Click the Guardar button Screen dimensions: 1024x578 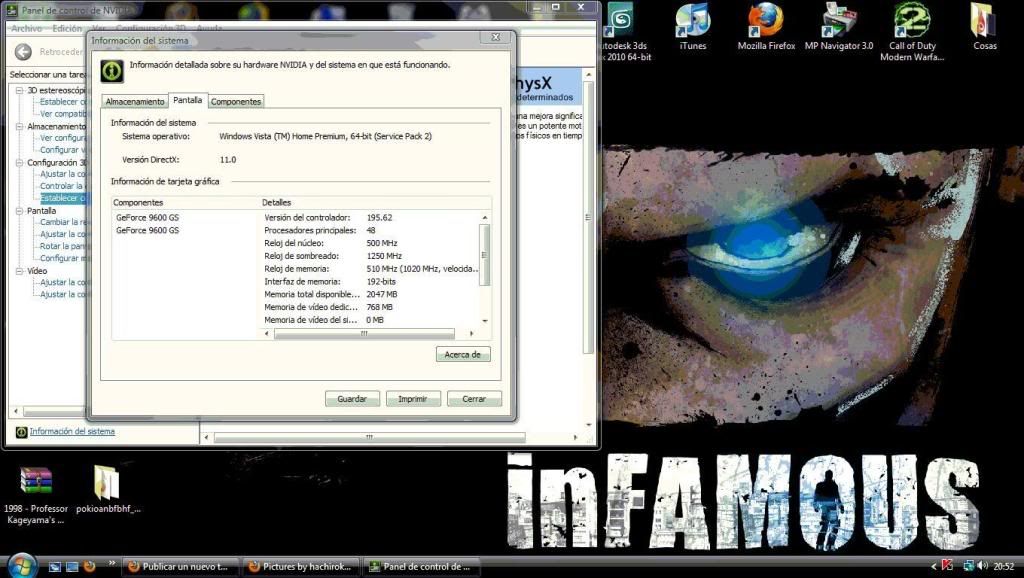tap(352, 398)
